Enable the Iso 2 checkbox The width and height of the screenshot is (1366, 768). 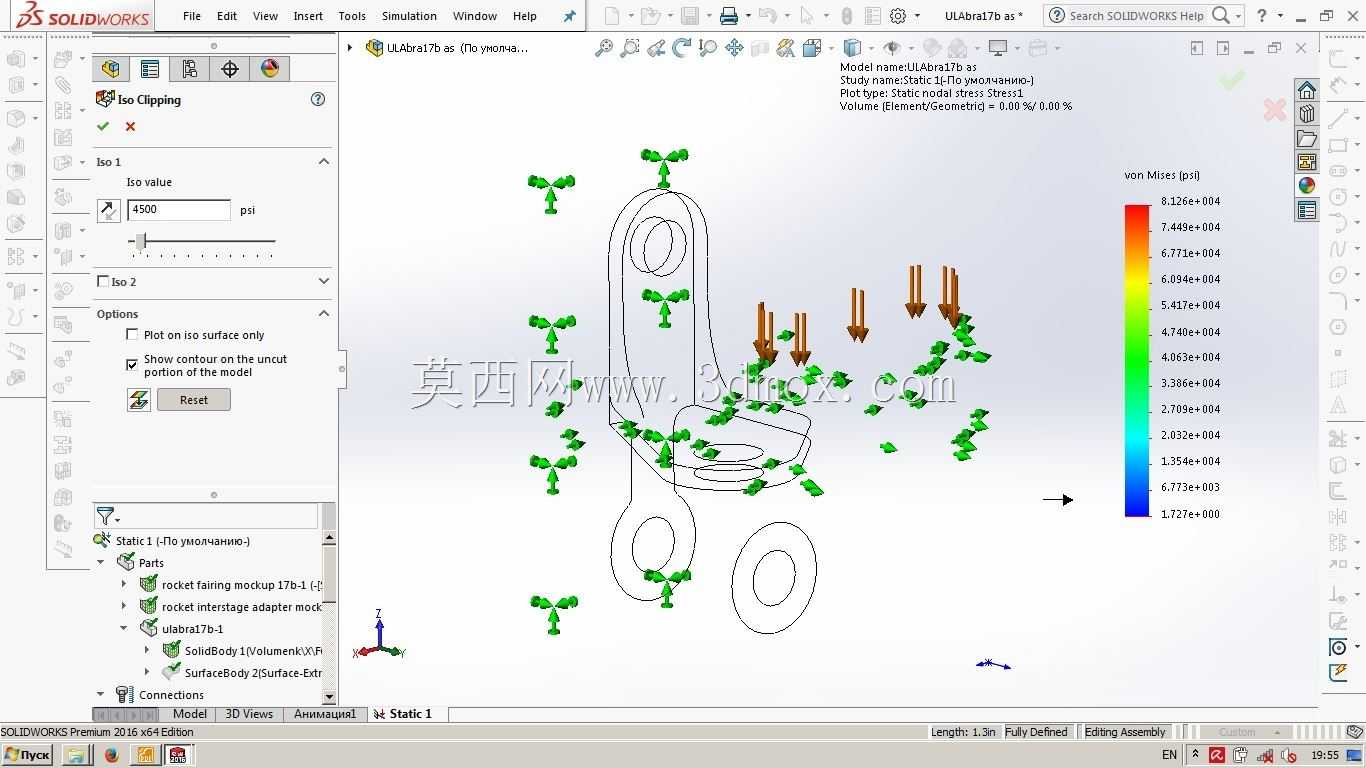click(x=103, y=281)
